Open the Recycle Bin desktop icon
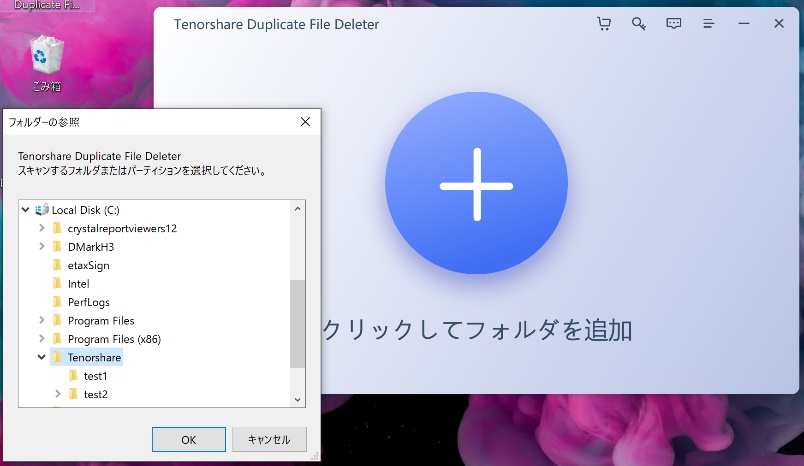This screenshot has width=804, height=466. tap(47, 63)
